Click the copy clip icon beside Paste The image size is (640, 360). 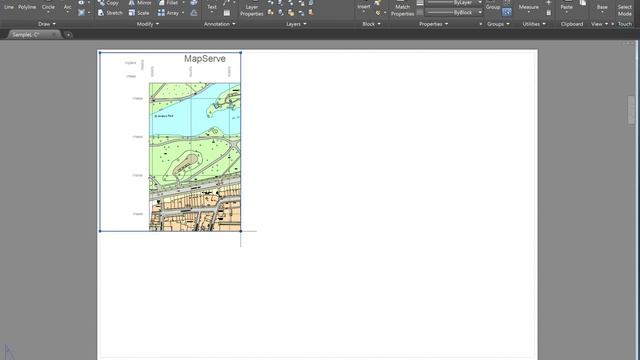pyautogui.click(x=583, y=3)
